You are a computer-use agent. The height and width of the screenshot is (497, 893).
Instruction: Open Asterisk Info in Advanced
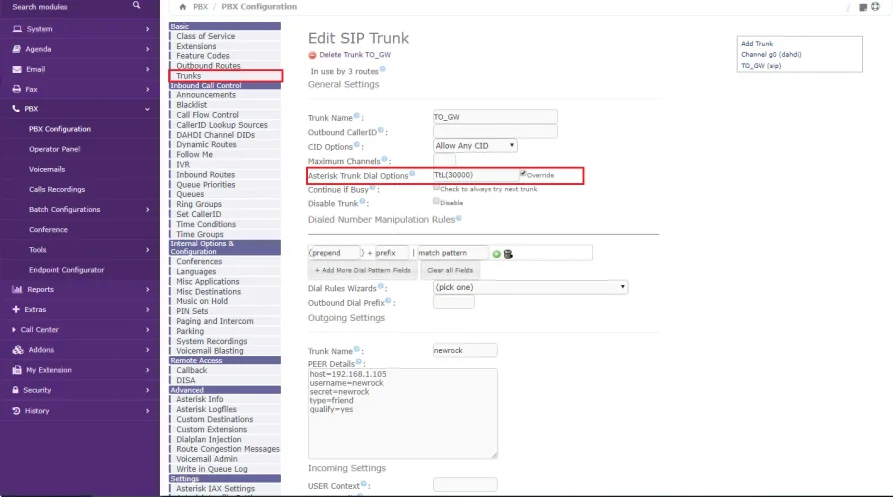(199, 399)
